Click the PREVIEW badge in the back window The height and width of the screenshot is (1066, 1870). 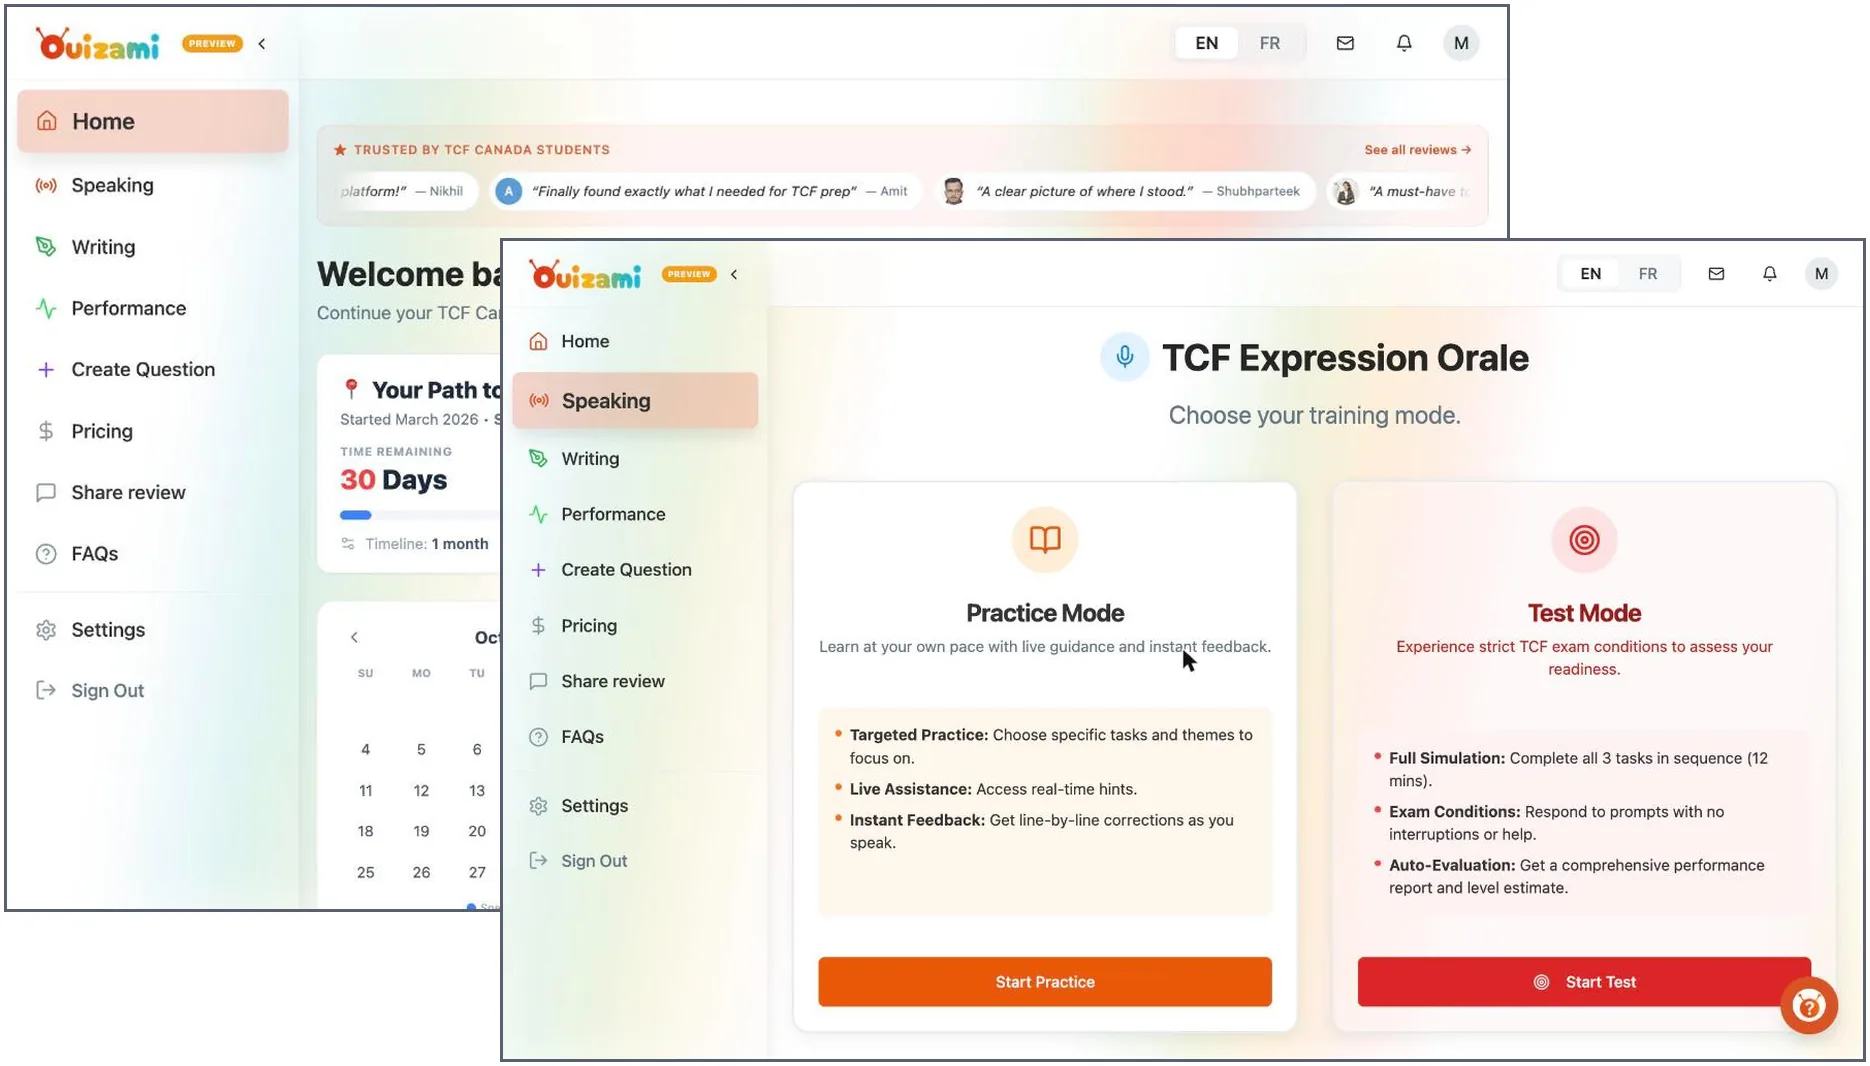tap(212, 43)
